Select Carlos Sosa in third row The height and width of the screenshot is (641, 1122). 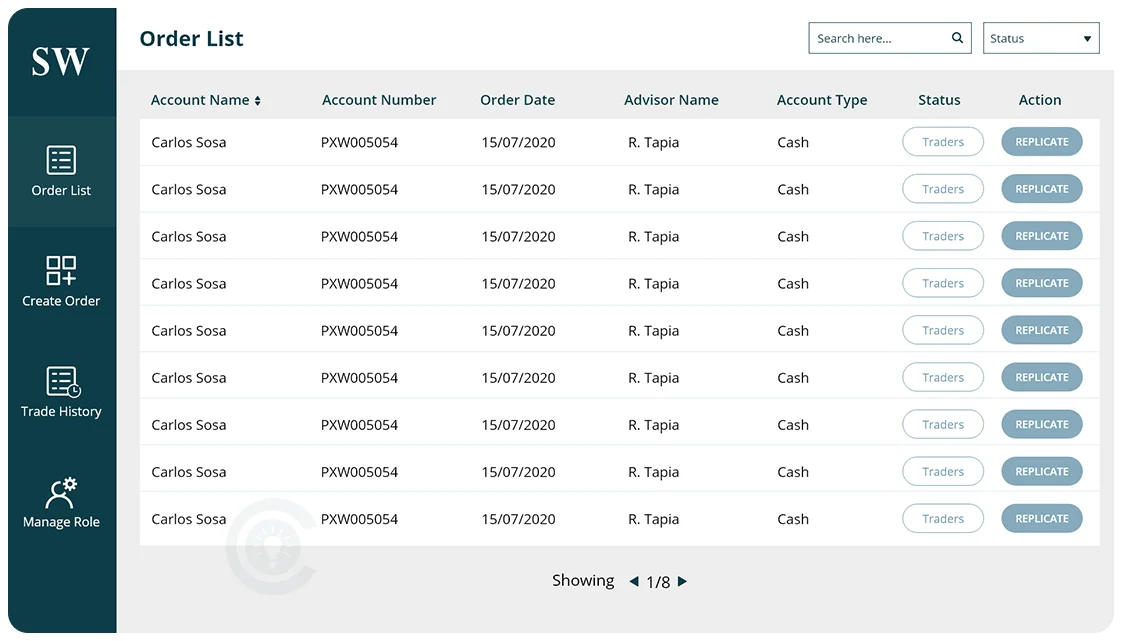click(x=189, y=237)
